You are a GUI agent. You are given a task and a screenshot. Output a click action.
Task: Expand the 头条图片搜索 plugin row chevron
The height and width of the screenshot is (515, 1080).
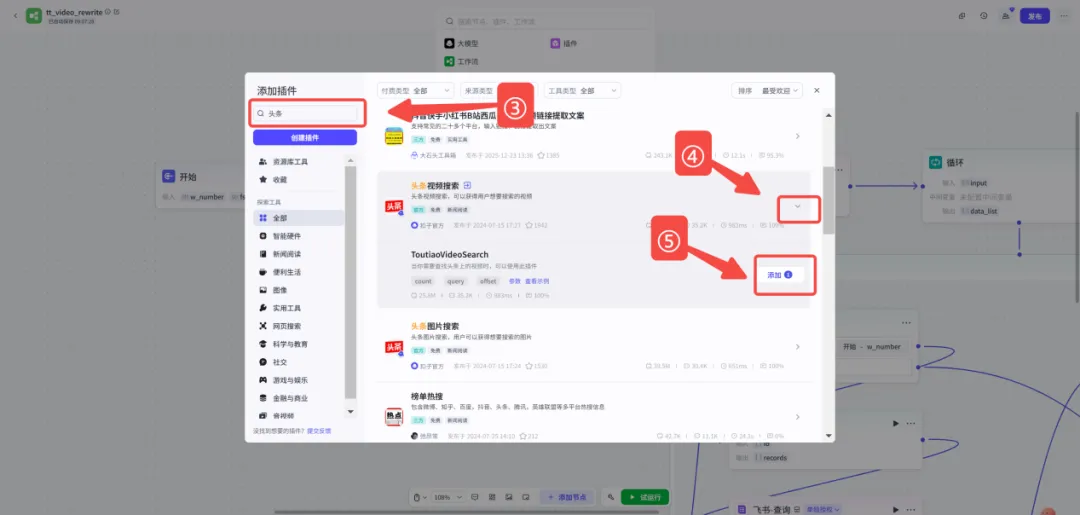[798, 347]
